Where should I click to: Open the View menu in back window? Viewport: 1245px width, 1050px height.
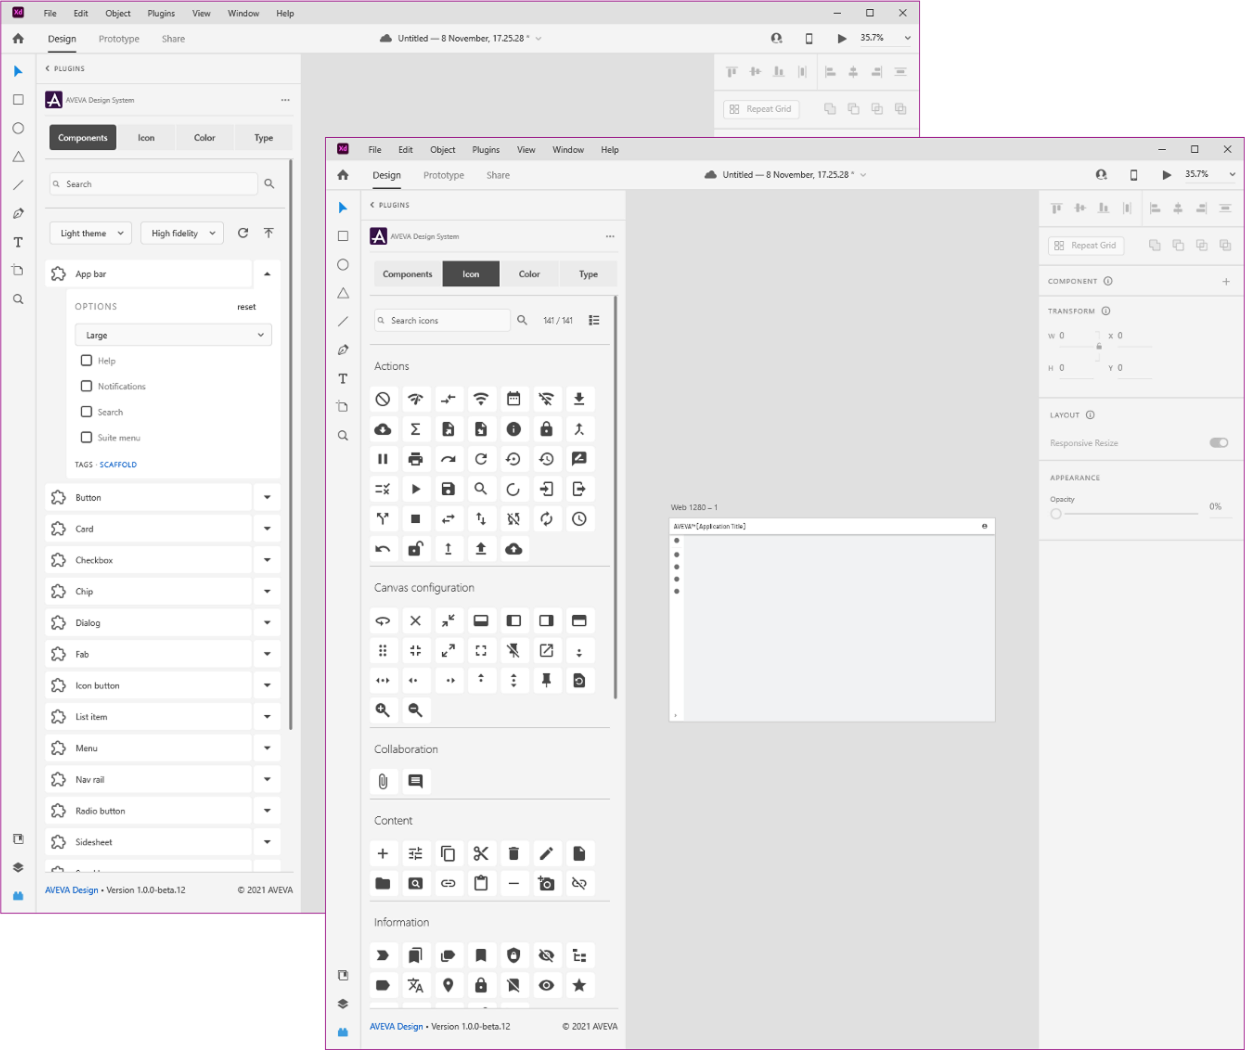point(201,14)
